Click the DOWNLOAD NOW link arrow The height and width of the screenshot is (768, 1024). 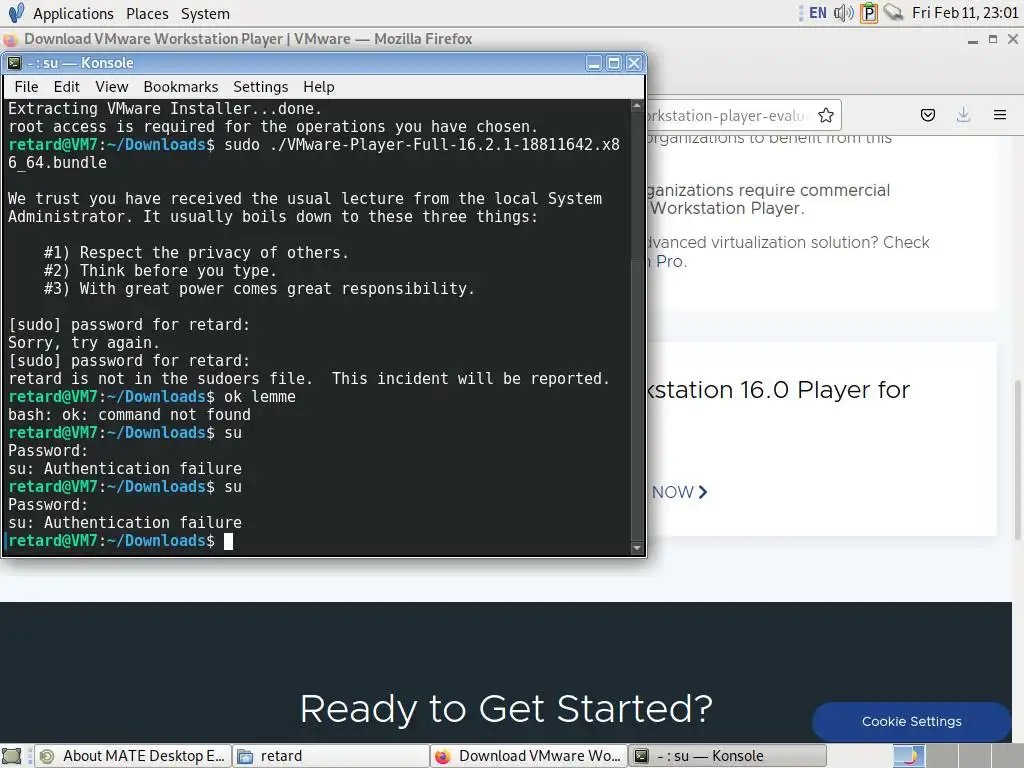(703, 492)
